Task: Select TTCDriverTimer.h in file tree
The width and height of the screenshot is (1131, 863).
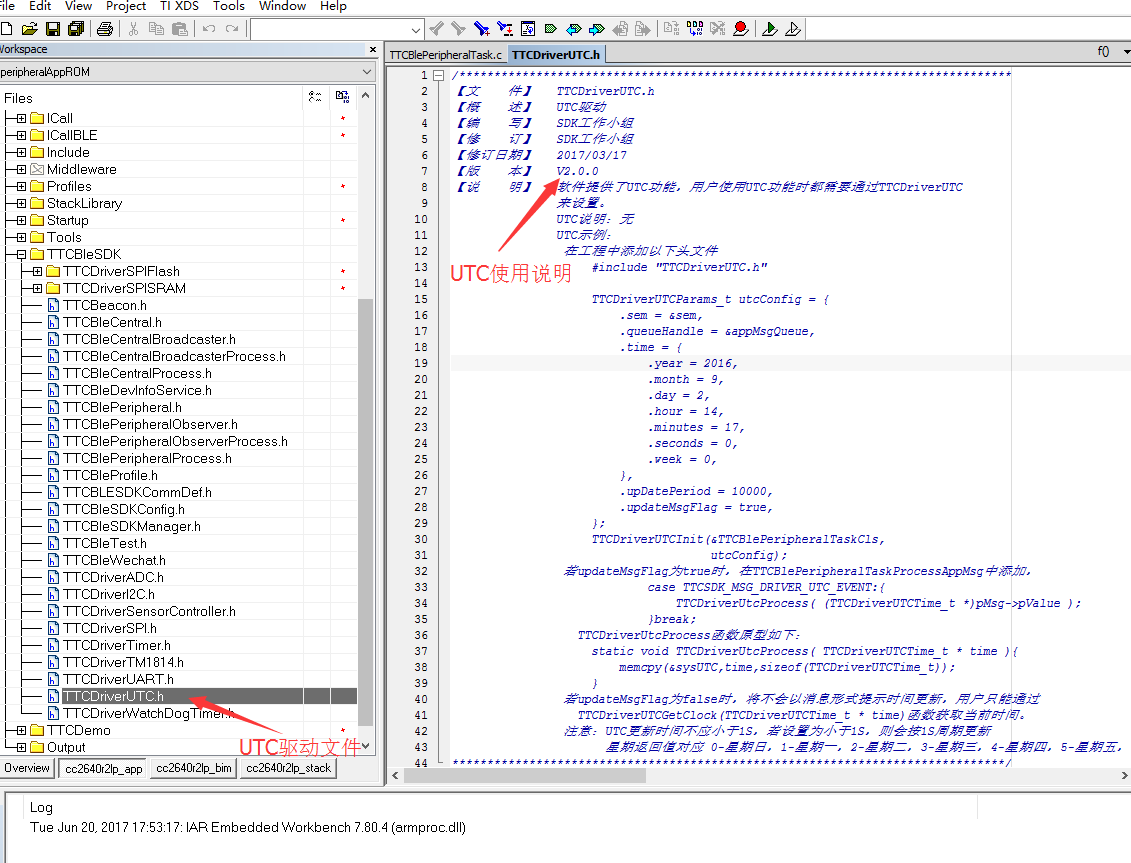Action: point(117,645)
